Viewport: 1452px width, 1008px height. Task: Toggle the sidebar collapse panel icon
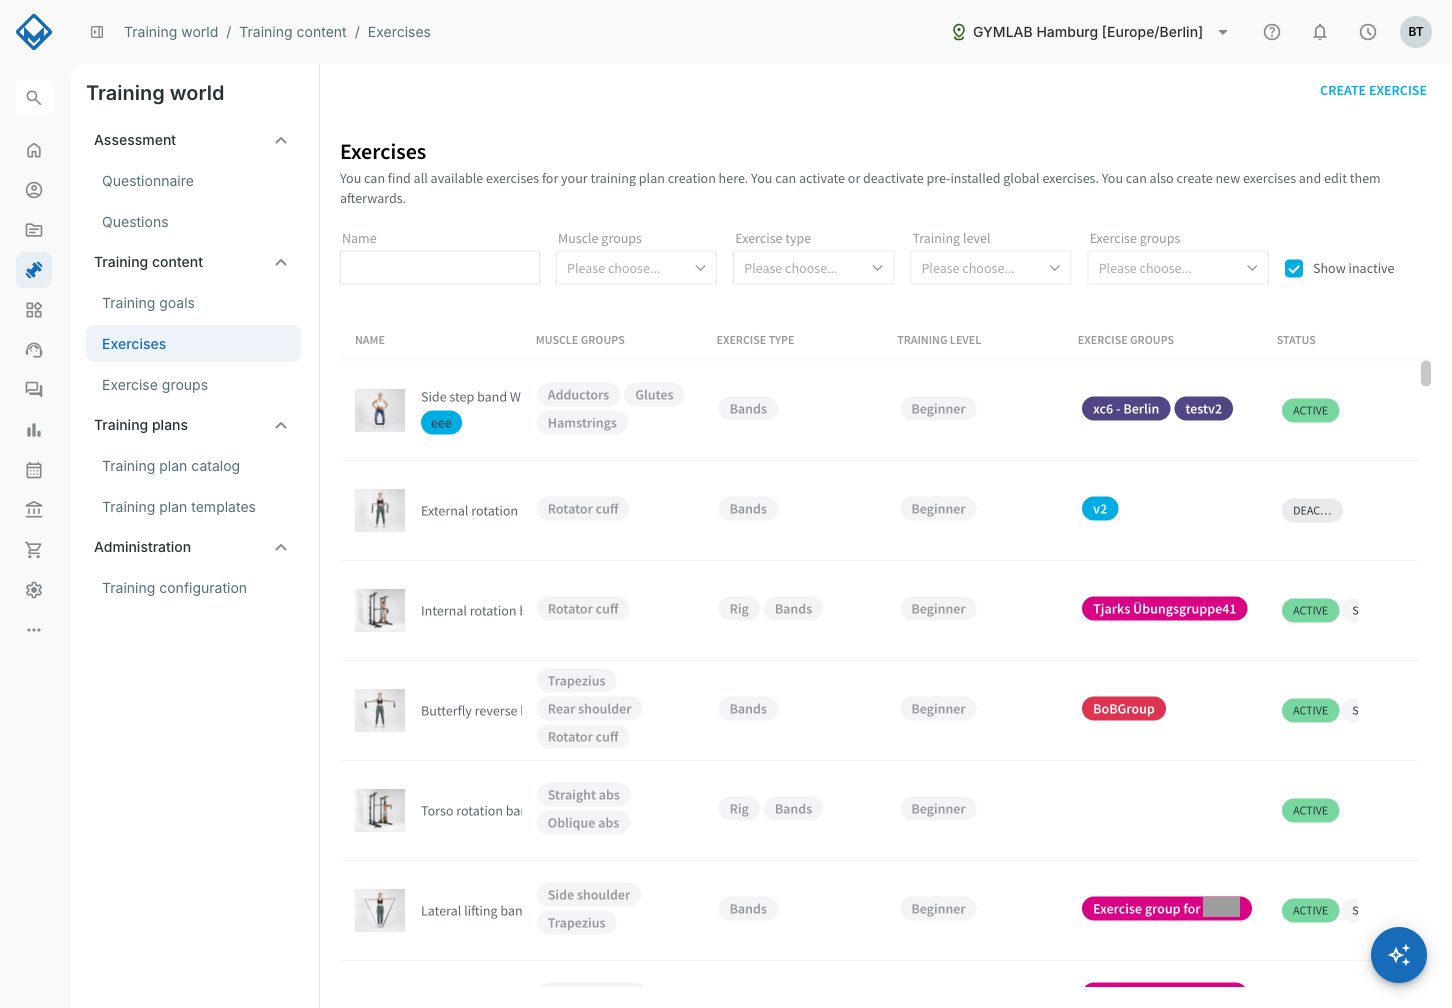[x=97, y=32]
